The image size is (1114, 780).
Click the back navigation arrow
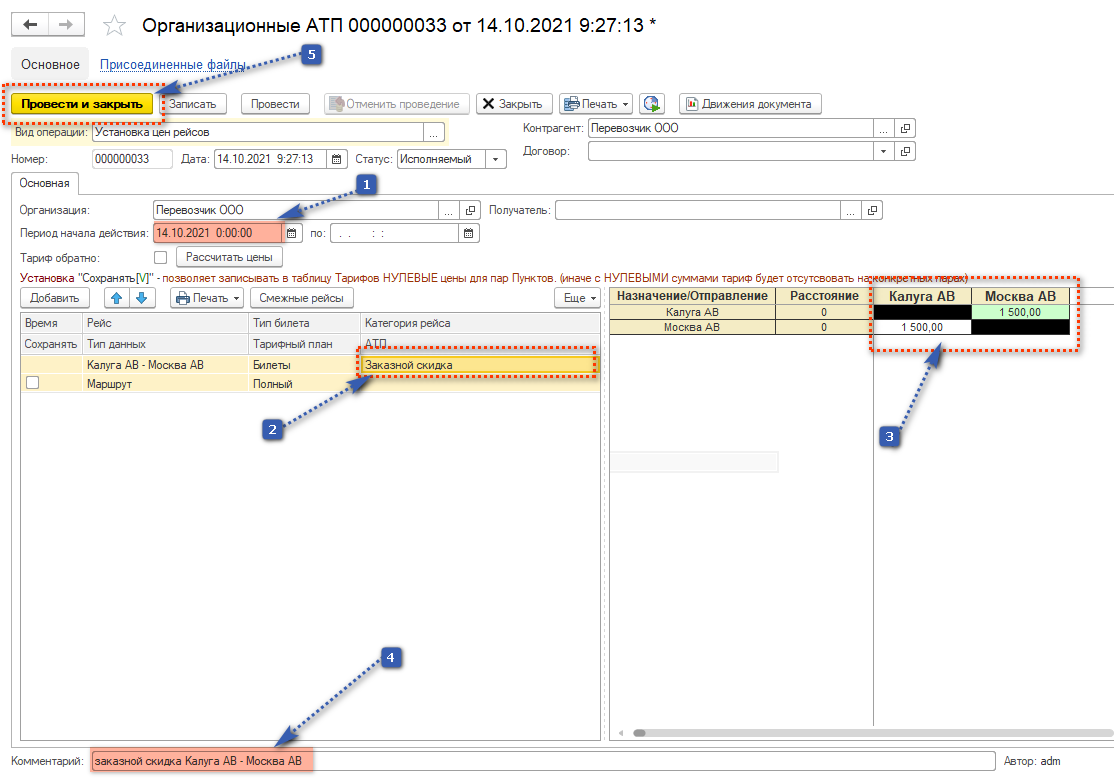tap(29, 24)
